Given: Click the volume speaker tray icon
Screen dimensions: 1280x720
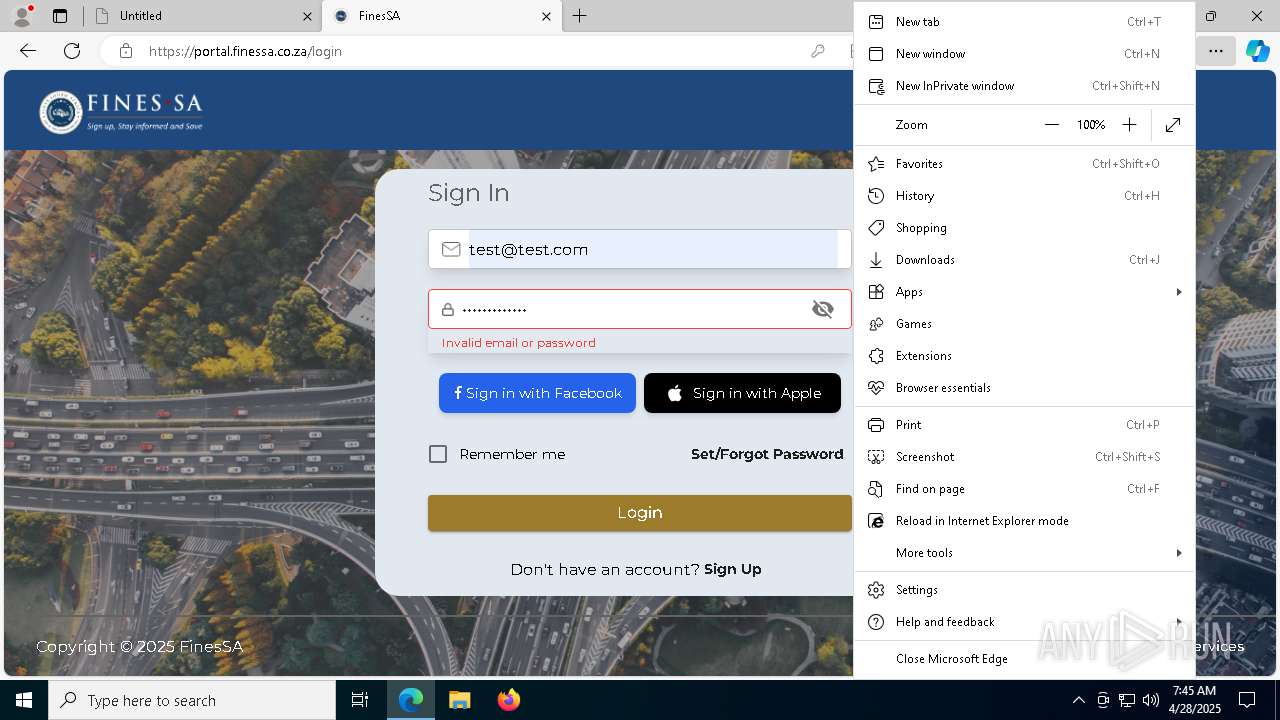Looking at the screenshot, I should [1151, 700].
